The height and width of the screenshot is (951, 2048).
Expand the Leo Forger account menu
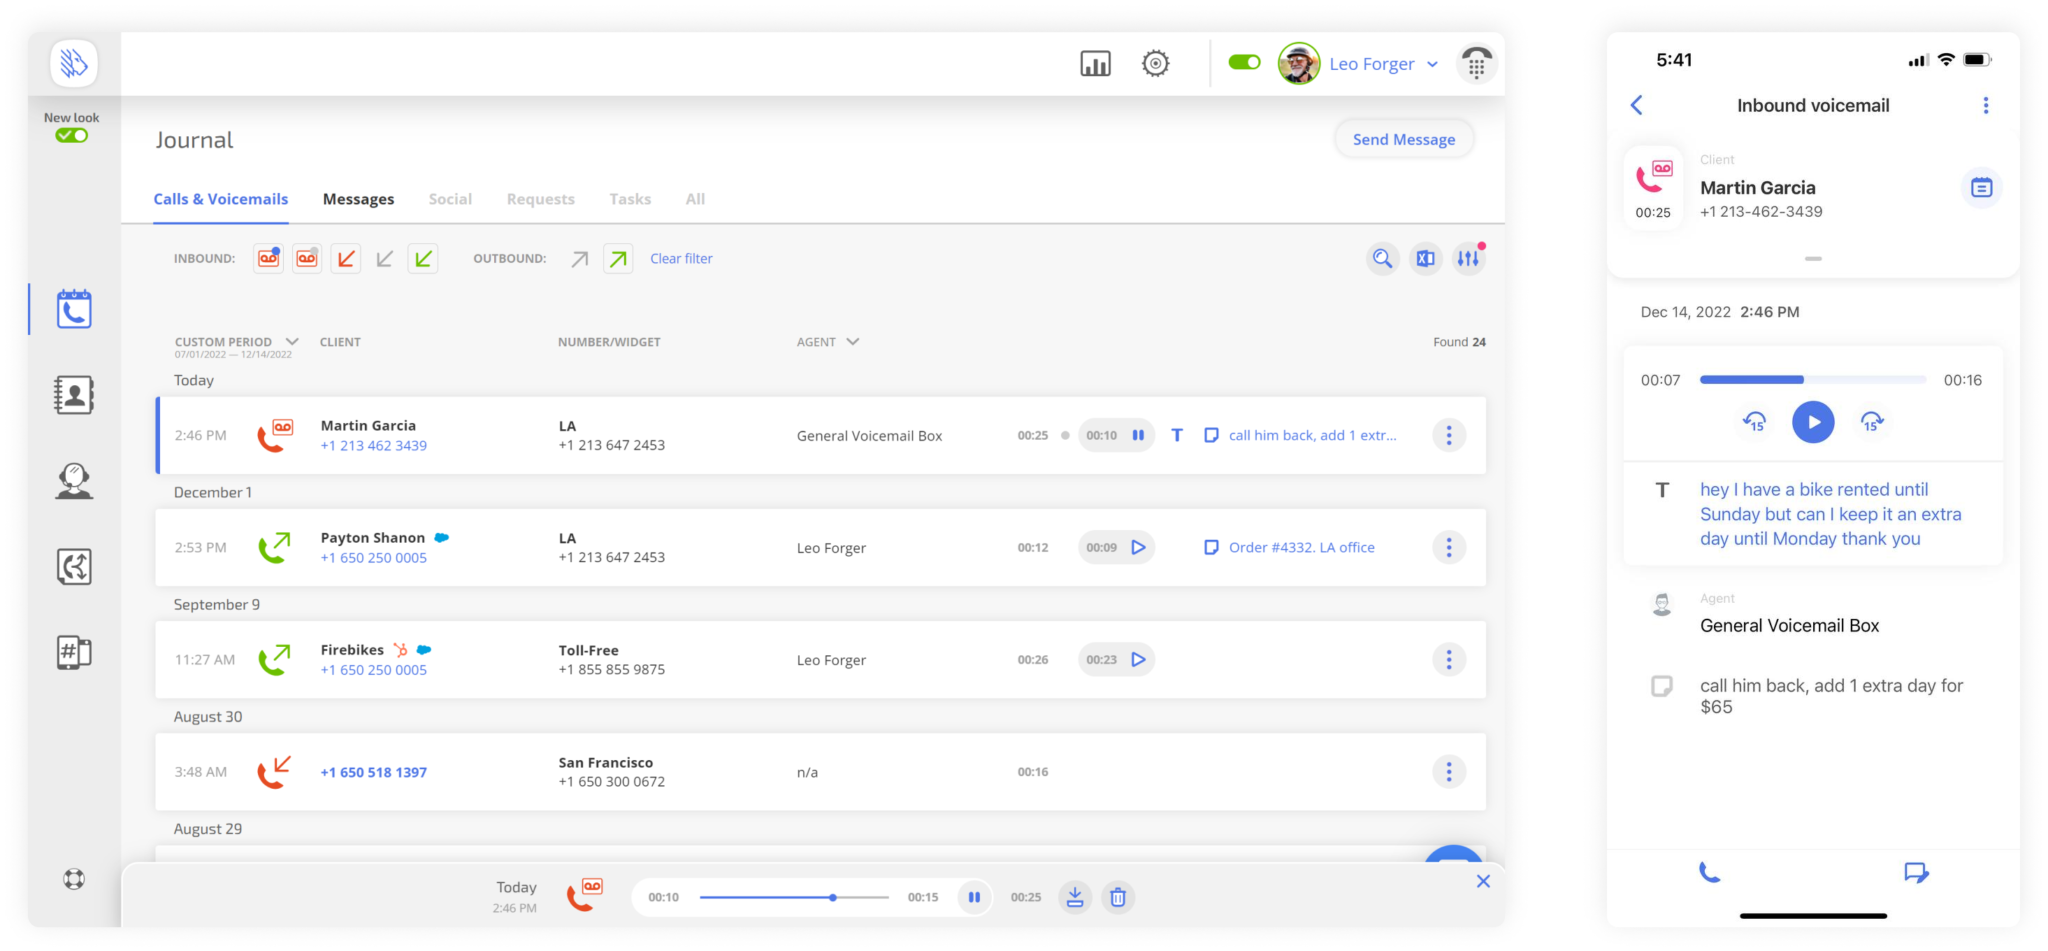(1433, 63)
